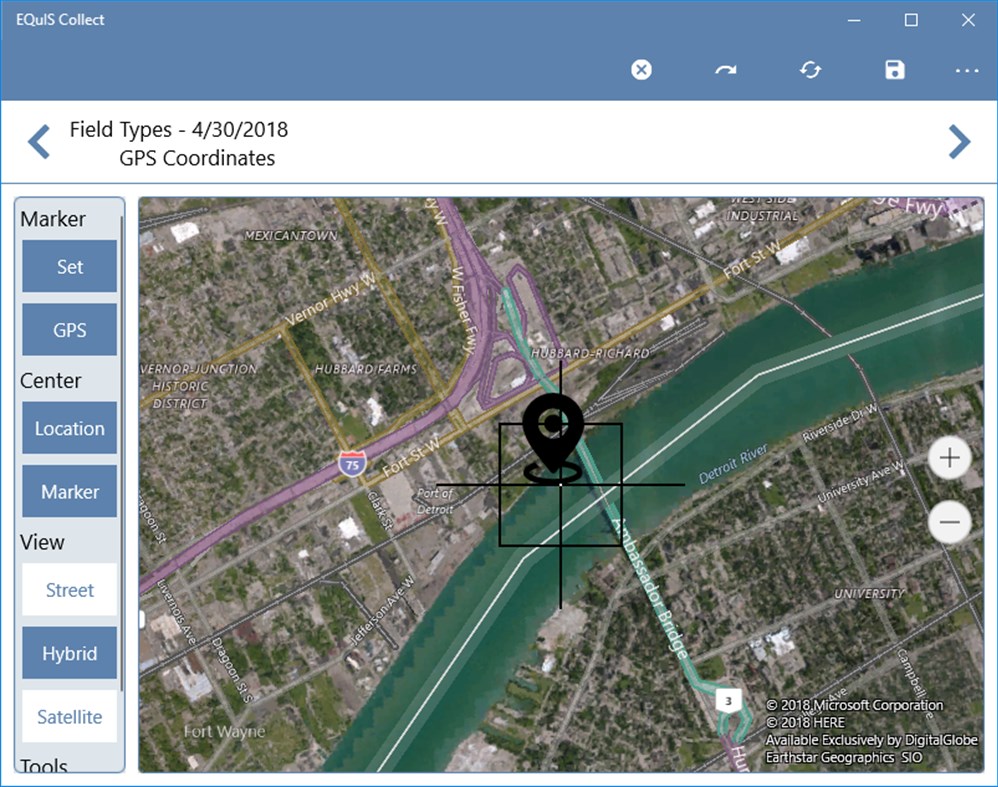Switch map view to Street
The height and width of the screenshot is (787, 998).
pyautogui.click(x=69, y=590)
